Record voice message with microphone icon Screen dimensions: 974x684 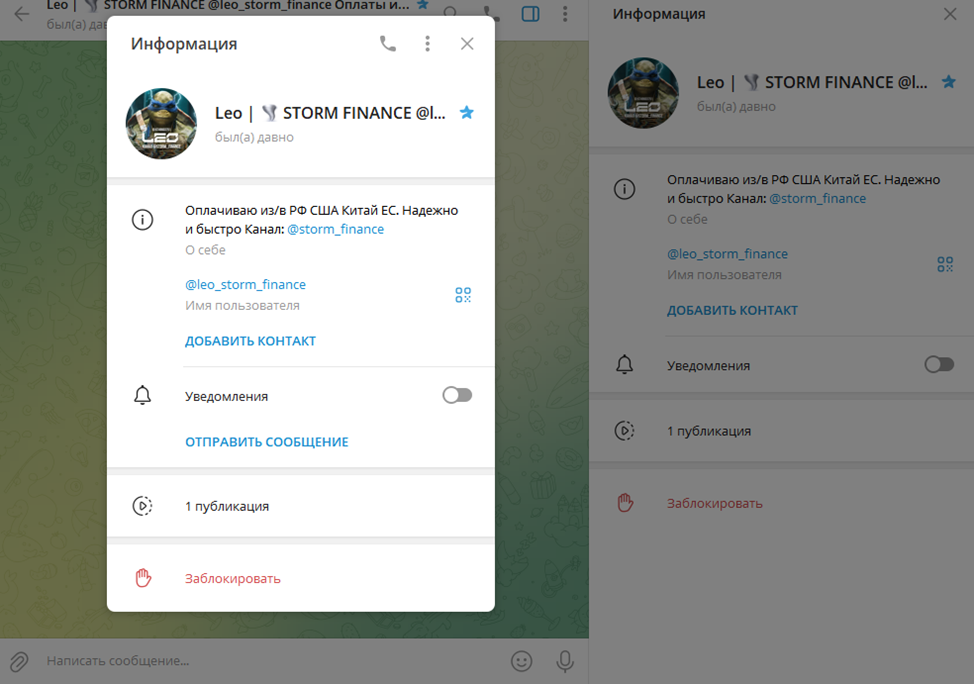tap(565, 662)
